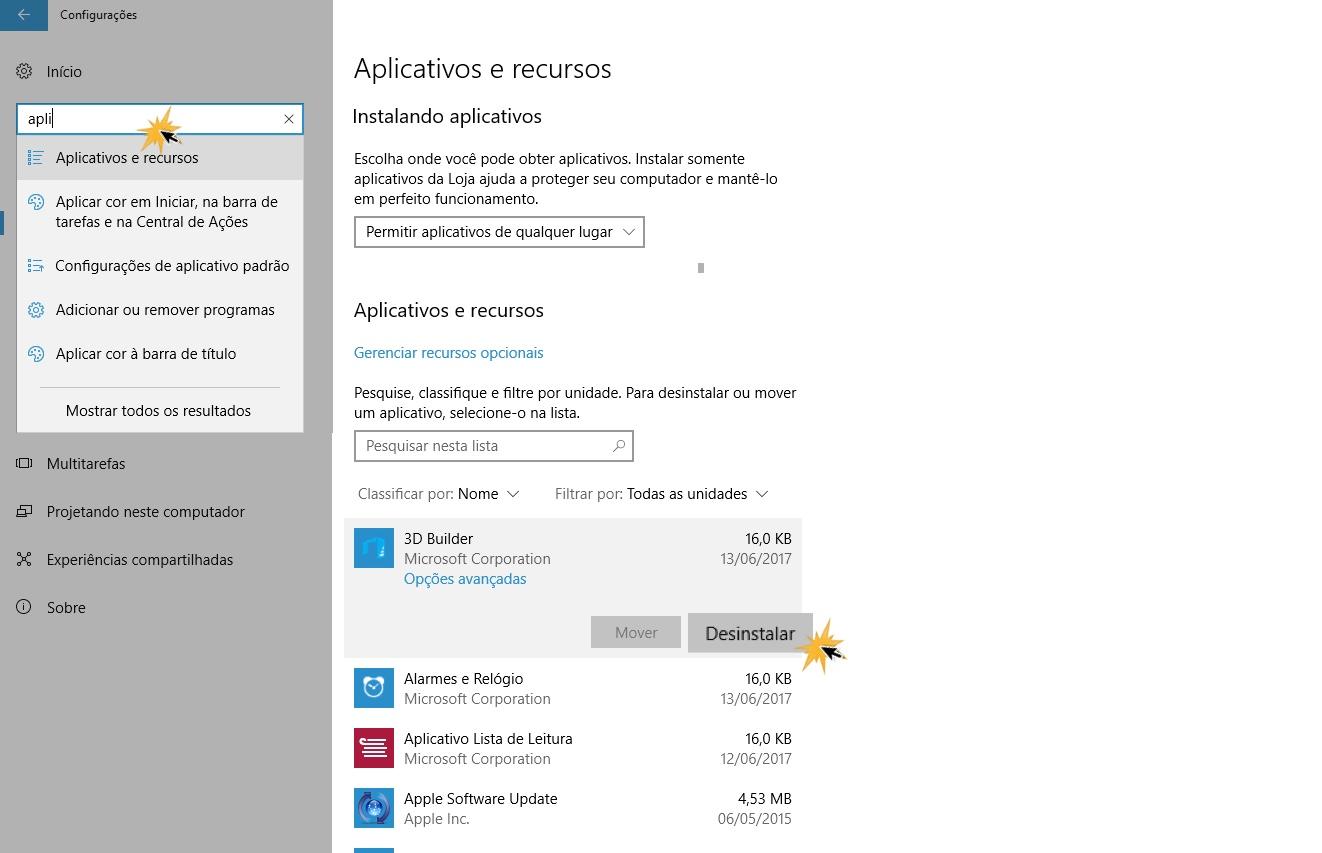Click the 3D Builder app icon
Viewport: 1322px width, 853px height.
pos(374,548)
